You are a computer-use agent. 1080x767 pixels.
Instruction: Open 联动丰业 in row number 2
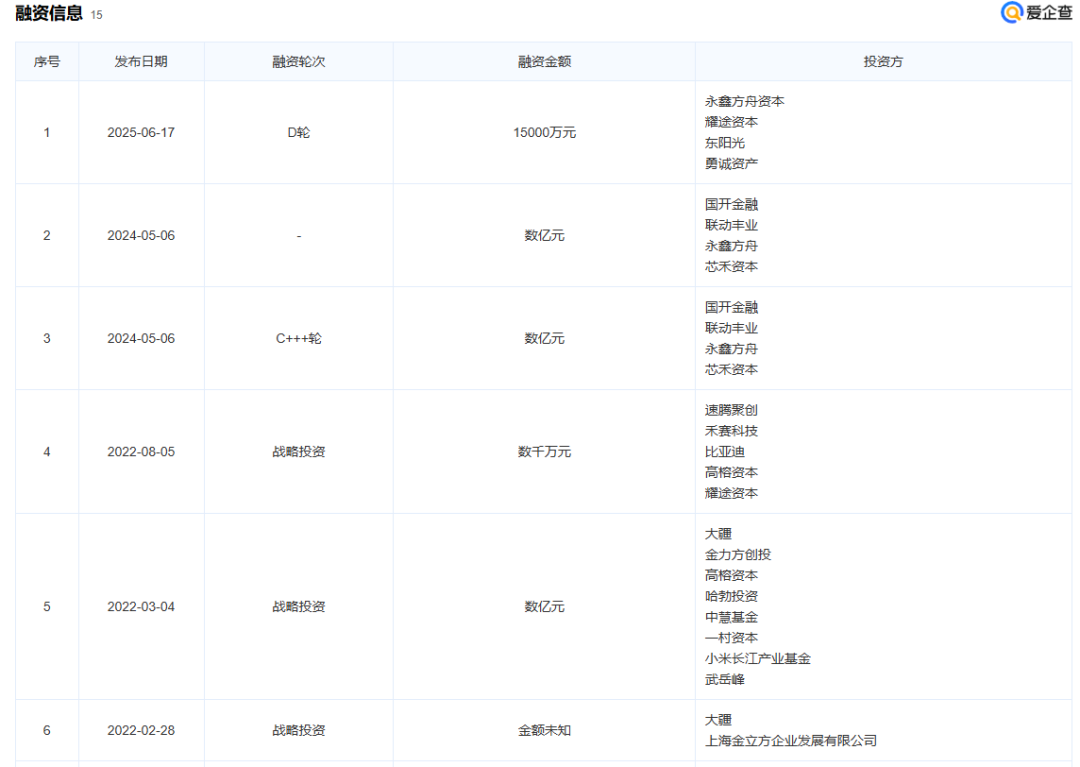click(x=731, y=225)
